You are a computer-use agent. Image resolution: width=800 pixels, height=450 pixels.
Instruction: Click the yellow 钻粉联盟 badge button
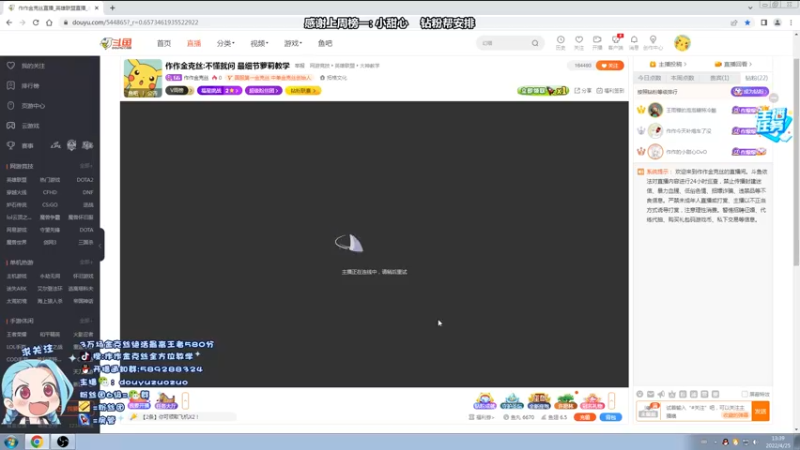(x=303, y=91)
